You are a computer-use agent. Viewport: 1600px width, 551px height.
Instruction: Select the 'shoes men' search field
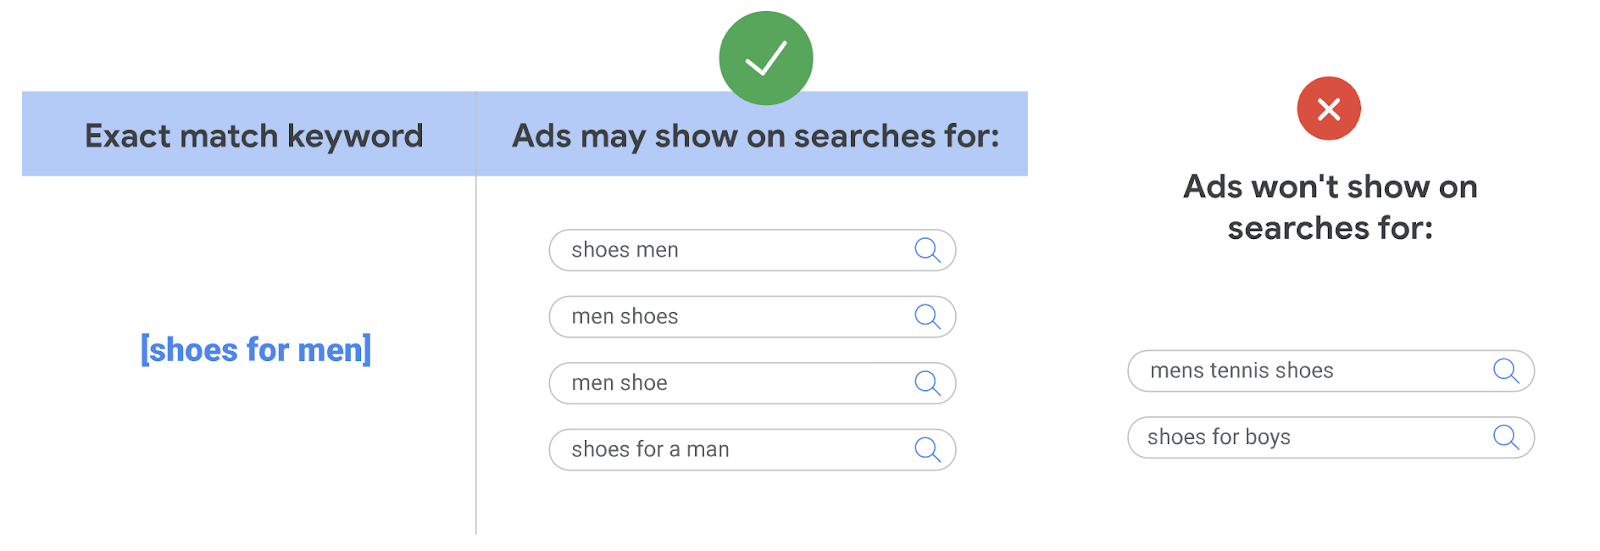click(x=752, y=250)
